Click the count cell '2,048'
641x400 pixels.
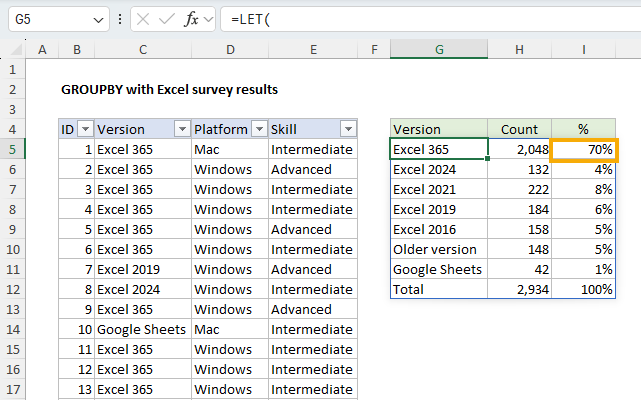[x=519, y=149]
